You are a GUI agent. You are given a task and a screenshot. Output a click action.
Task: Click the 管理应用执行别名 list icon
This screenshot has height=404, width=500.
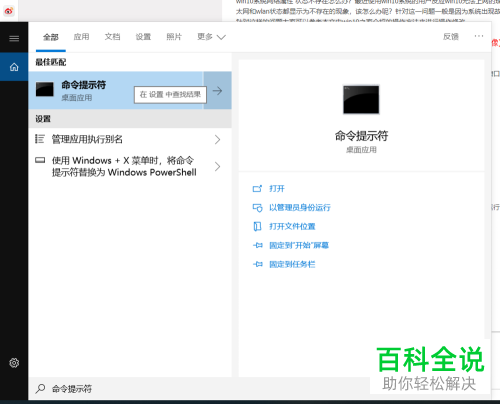(x=40, y=139)
